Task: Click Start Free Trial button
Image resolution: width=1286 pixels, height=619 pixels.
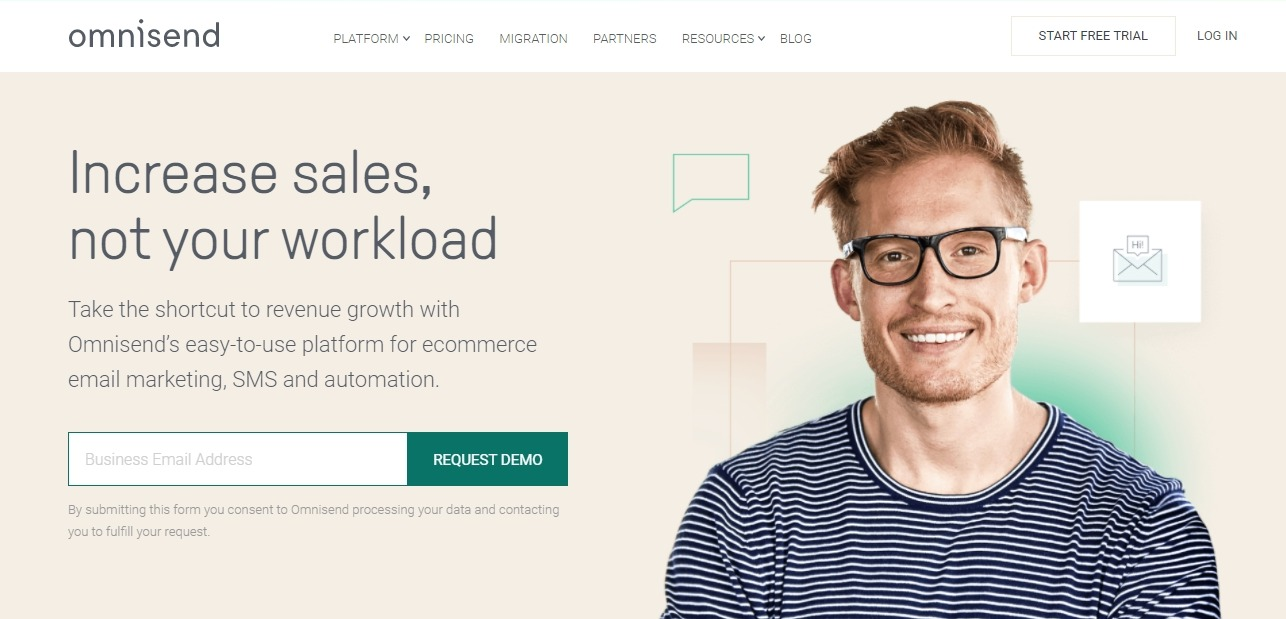Action: coord(1093,36)
